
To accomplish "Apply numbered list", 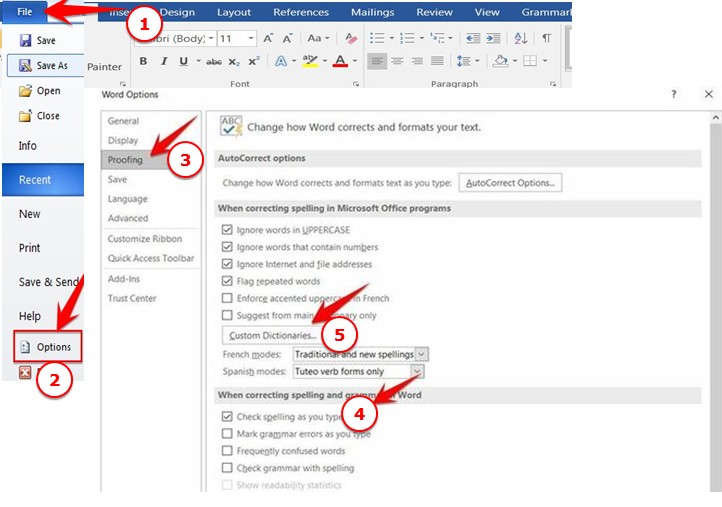I will point(407,38).
